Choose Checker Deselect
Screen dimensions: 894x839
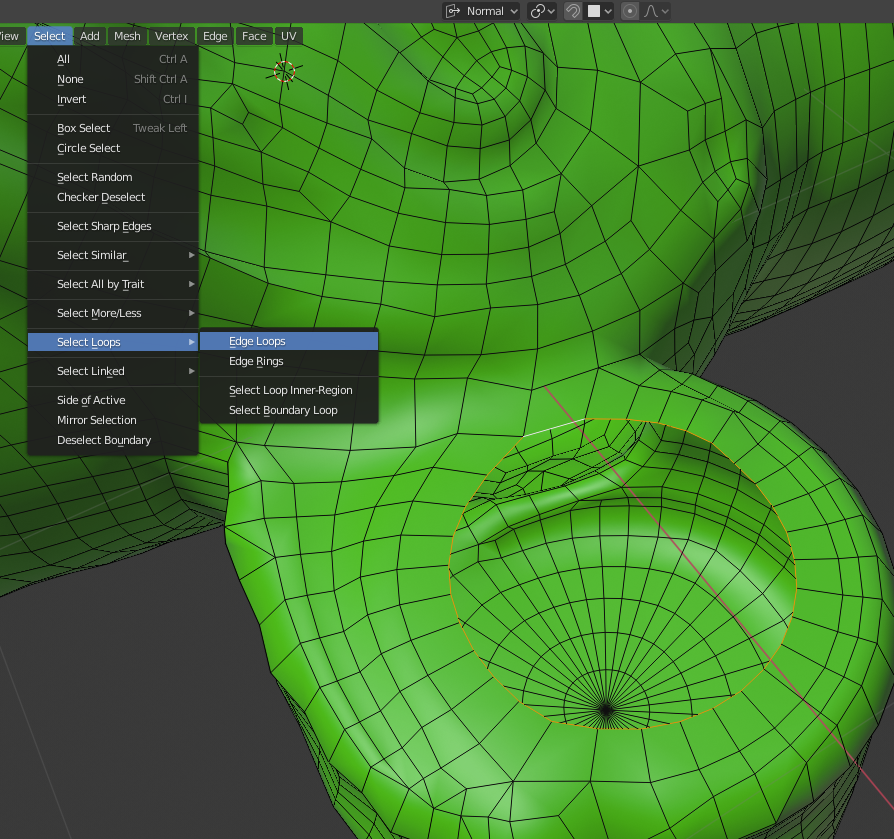click(113, 197)
